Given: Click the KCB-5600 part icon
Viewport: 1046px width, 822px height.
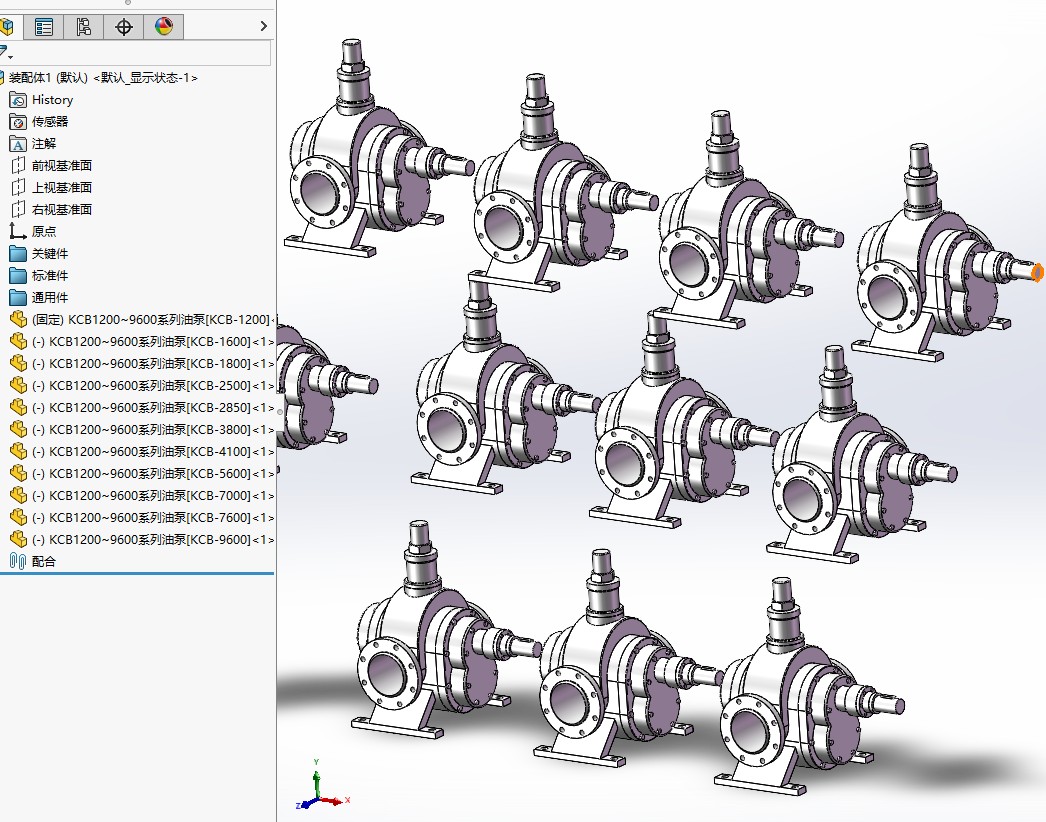Looking at the screenshot, I should point(18,474).
